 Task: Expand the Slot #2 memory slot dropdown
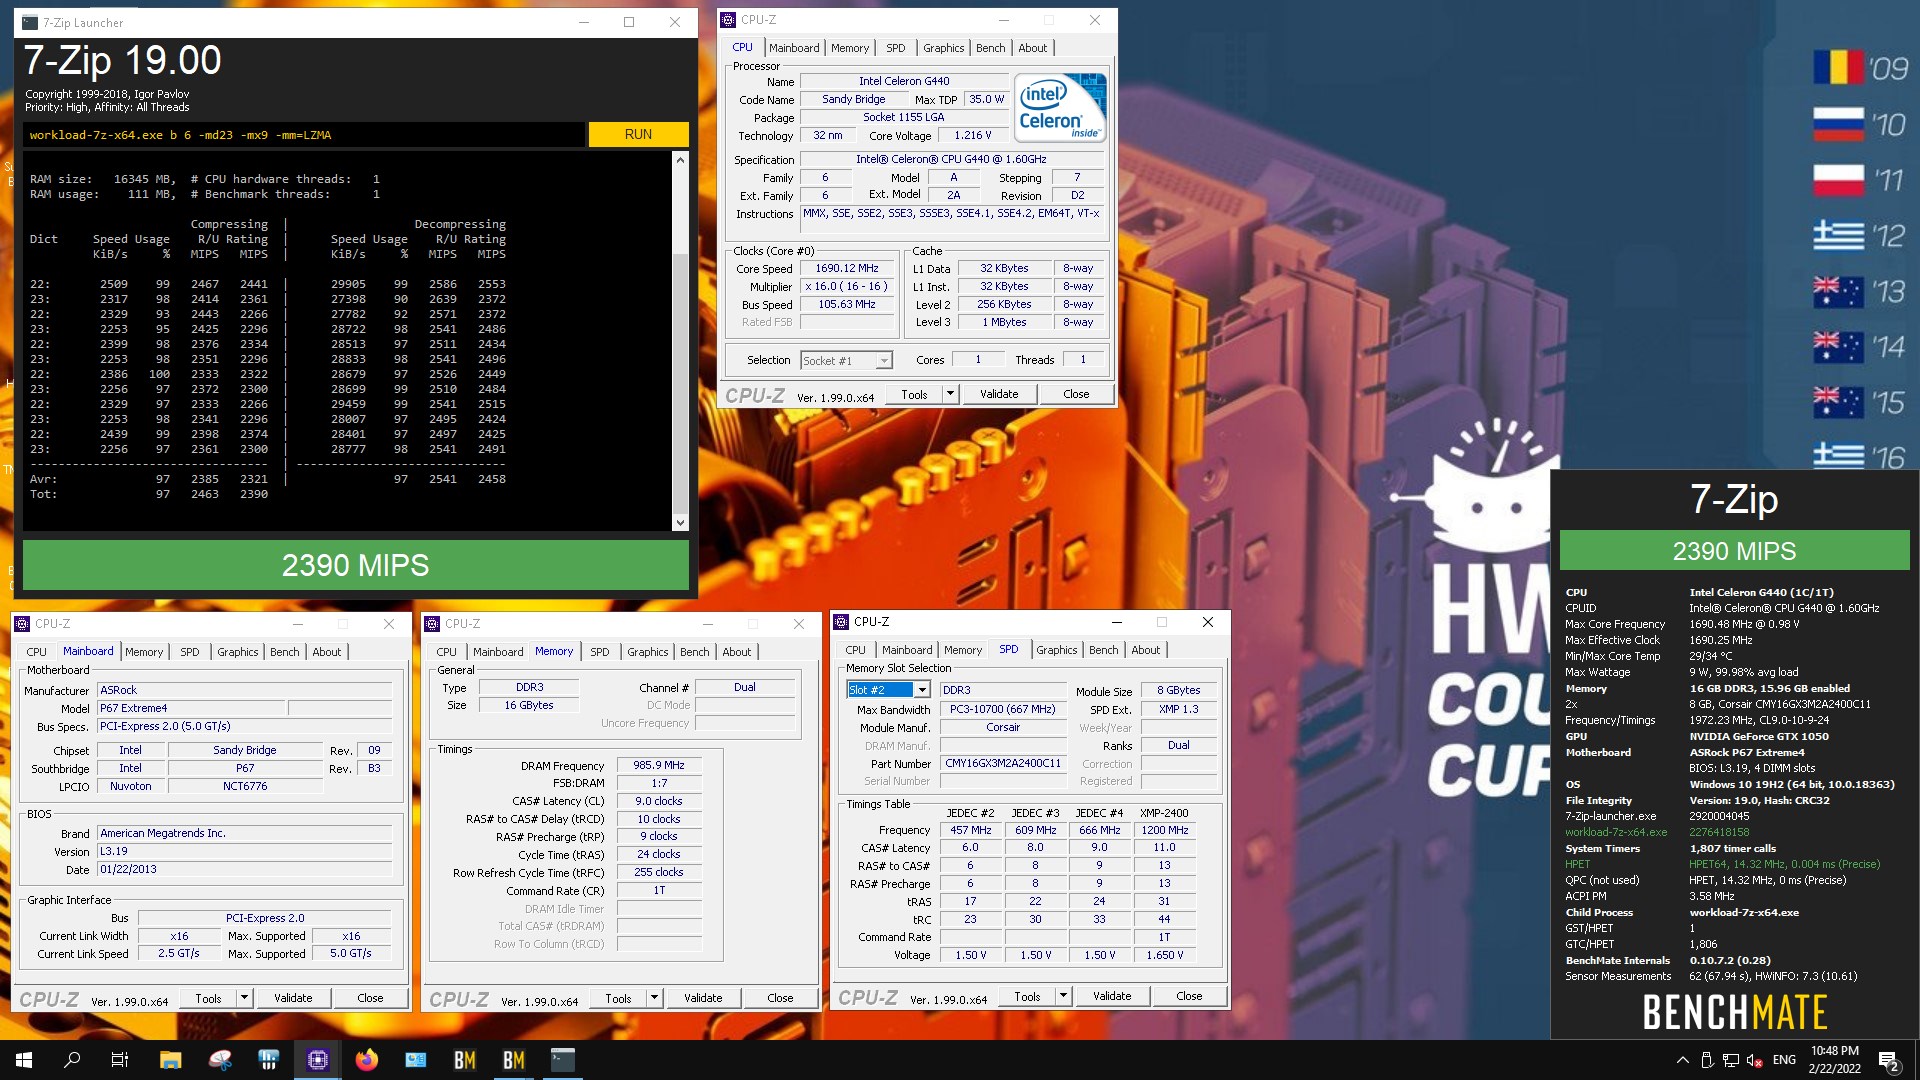tap(922, 690)
